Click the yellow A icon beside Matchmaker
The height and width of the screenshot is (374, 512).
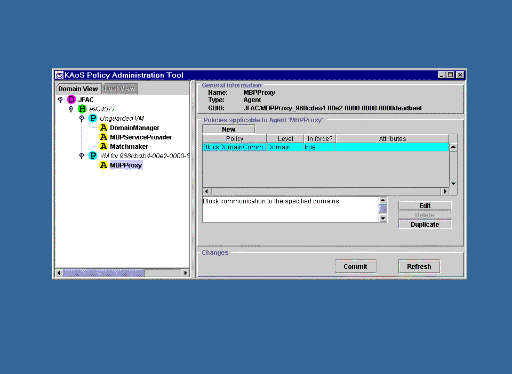click(x=103, y=146)
